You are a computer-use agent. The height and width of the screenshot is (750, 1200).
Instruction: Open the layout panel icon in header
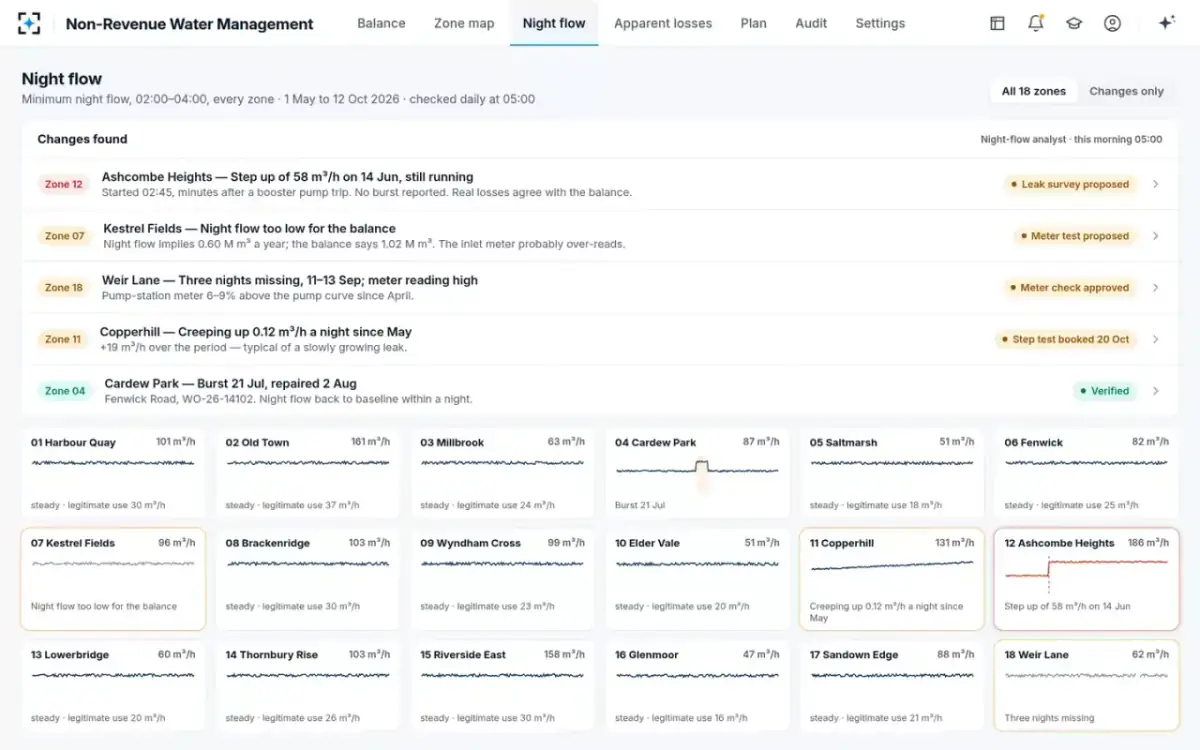997,23
